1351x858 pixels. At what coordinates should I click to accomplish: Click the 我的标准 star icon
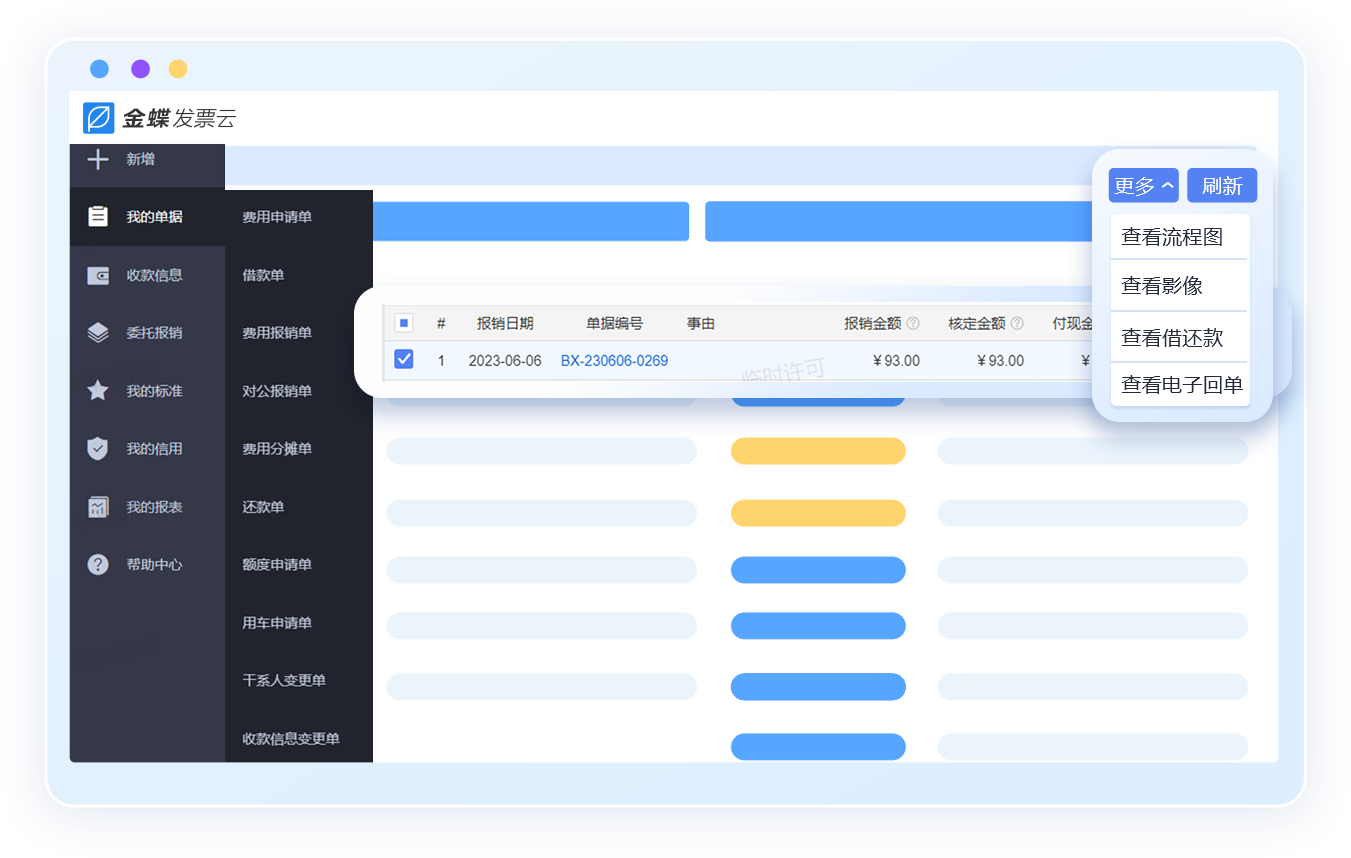pyautogui.click(x=97, y=391)
